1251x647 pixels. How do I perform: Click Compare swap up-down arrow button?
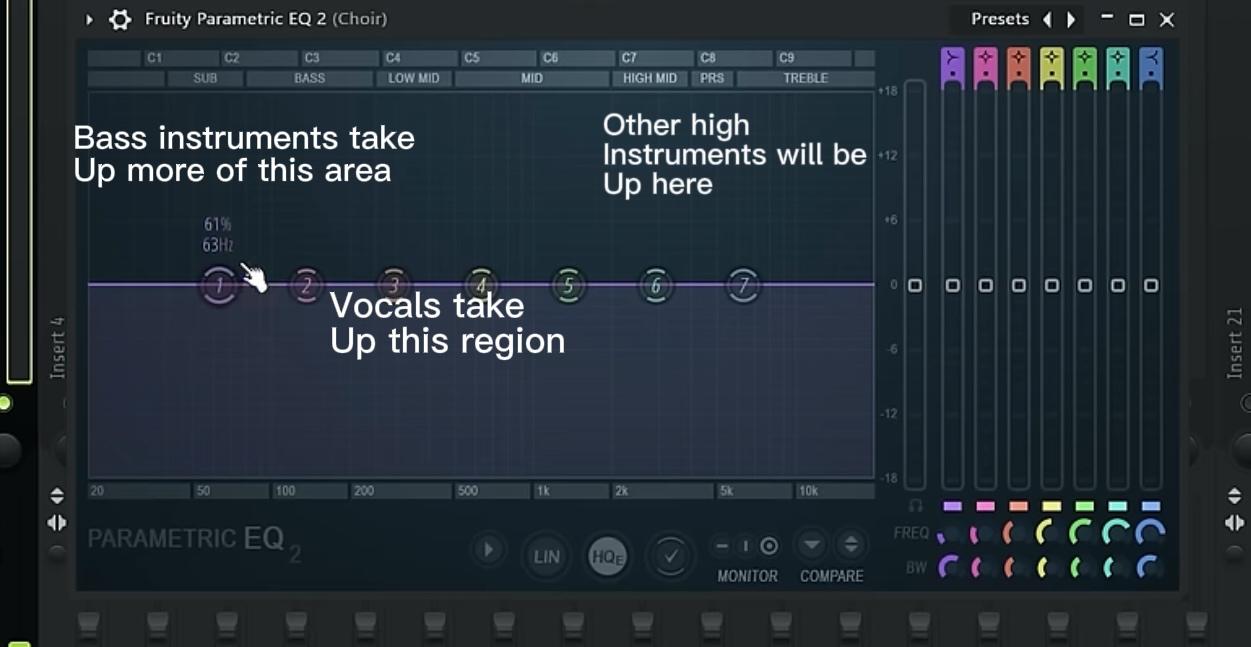coord(850,545)
